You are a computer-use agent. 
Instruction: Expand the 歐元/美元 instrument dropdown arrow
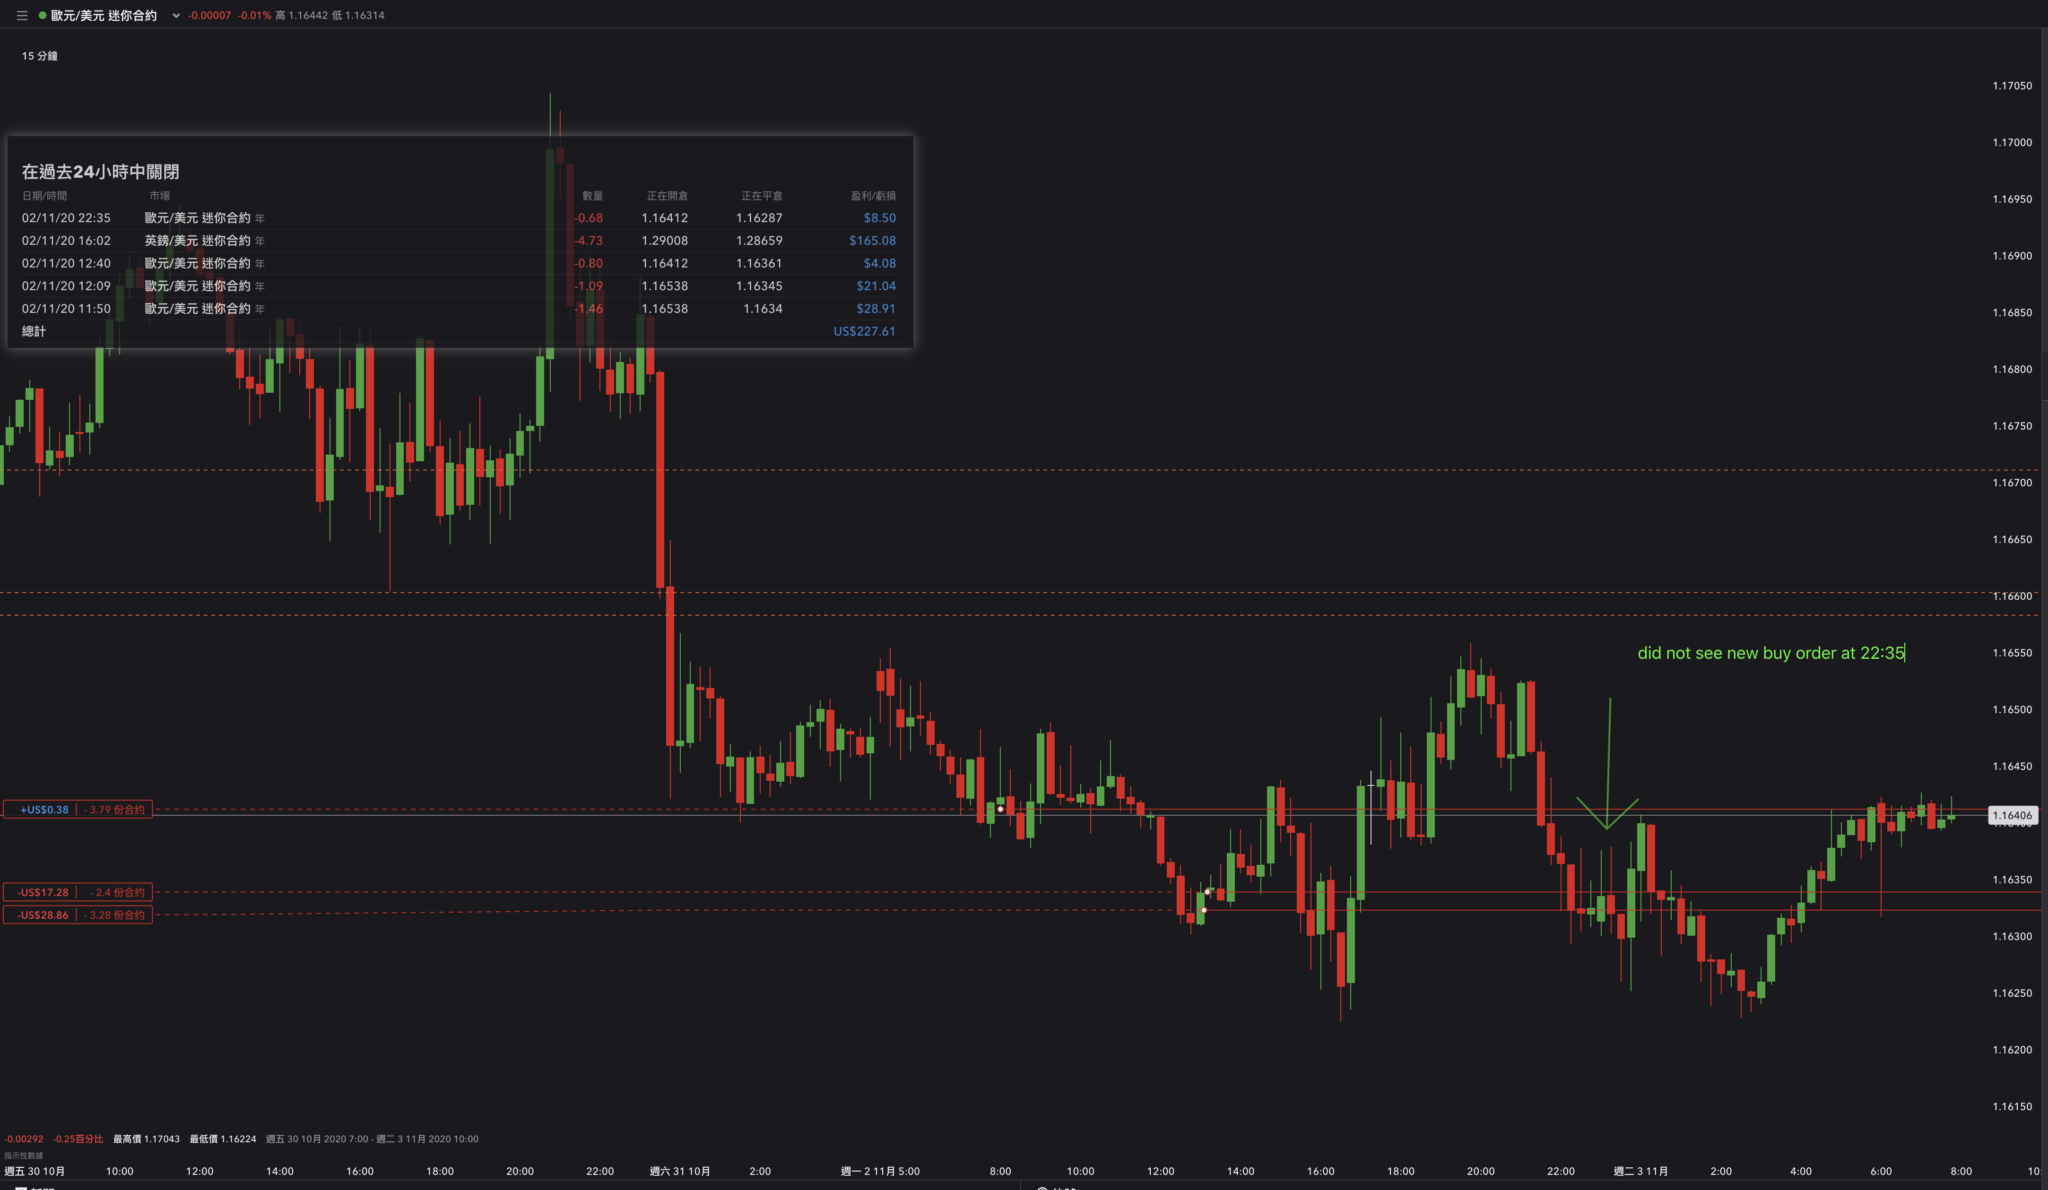176,15
